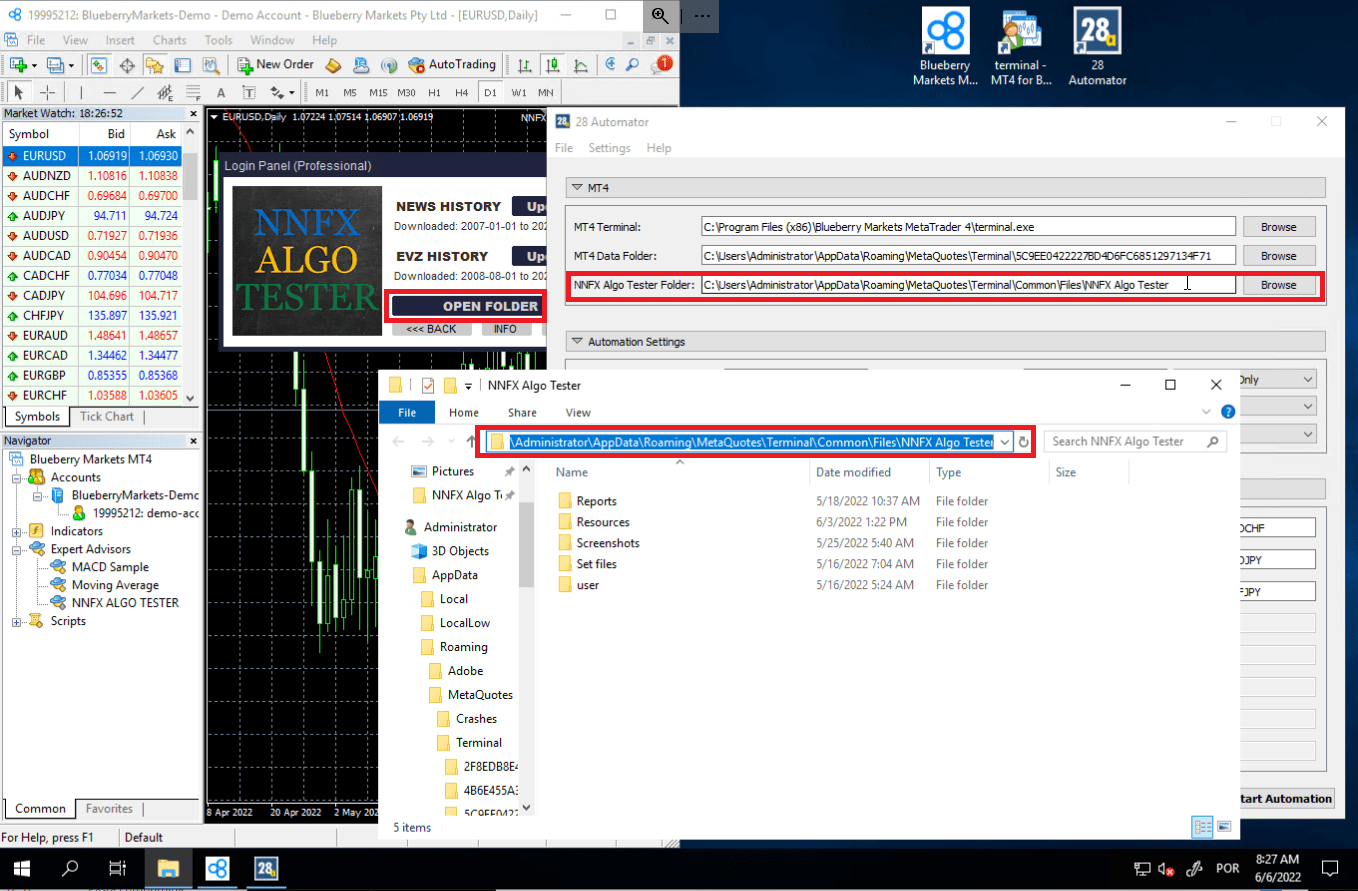
Task: Click the New Chart icon in MT4 toolbar
Action: tap(20, 65)
